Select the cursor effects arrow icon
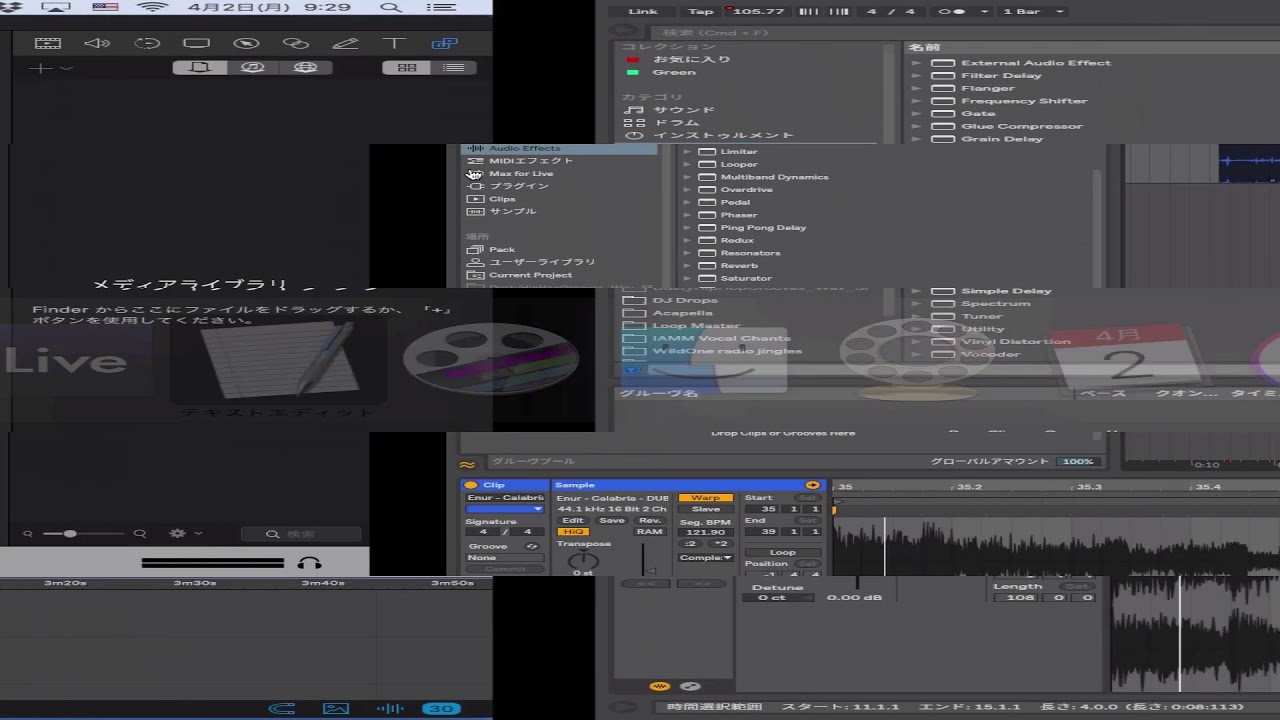1280x720 pixels. pyautogui.click(x=246, y=43)
